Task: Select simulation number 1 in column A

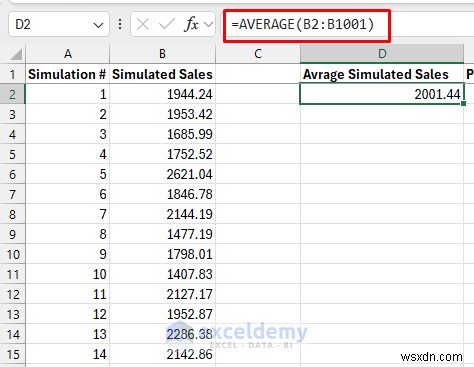Action: point(68,94)
